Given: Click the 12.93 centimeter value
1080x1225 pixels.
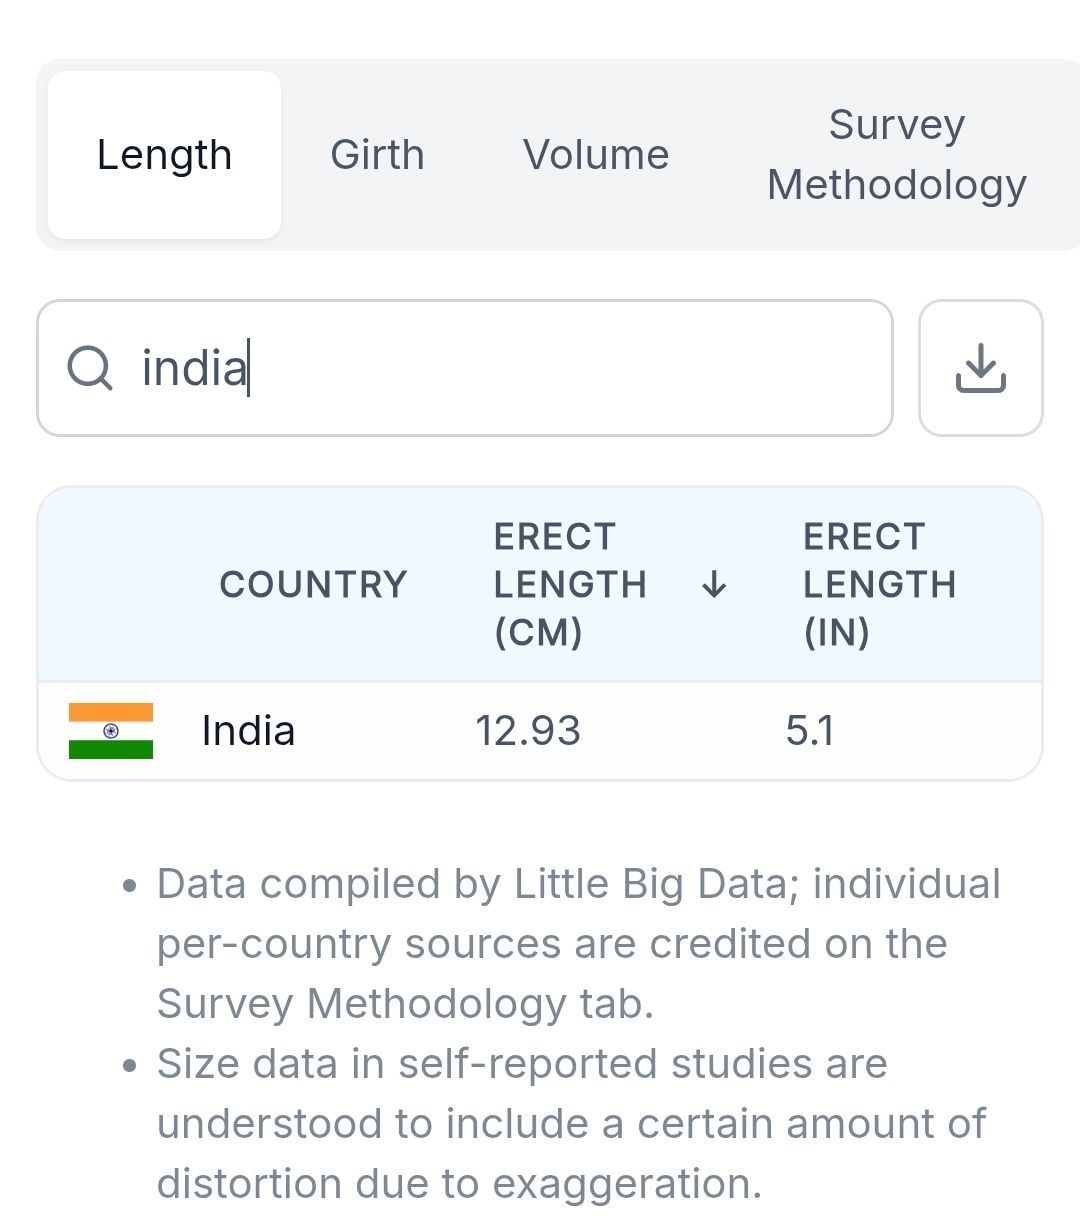Looking at the screenshot, I should pyautogui.click(x=527, y=731).
